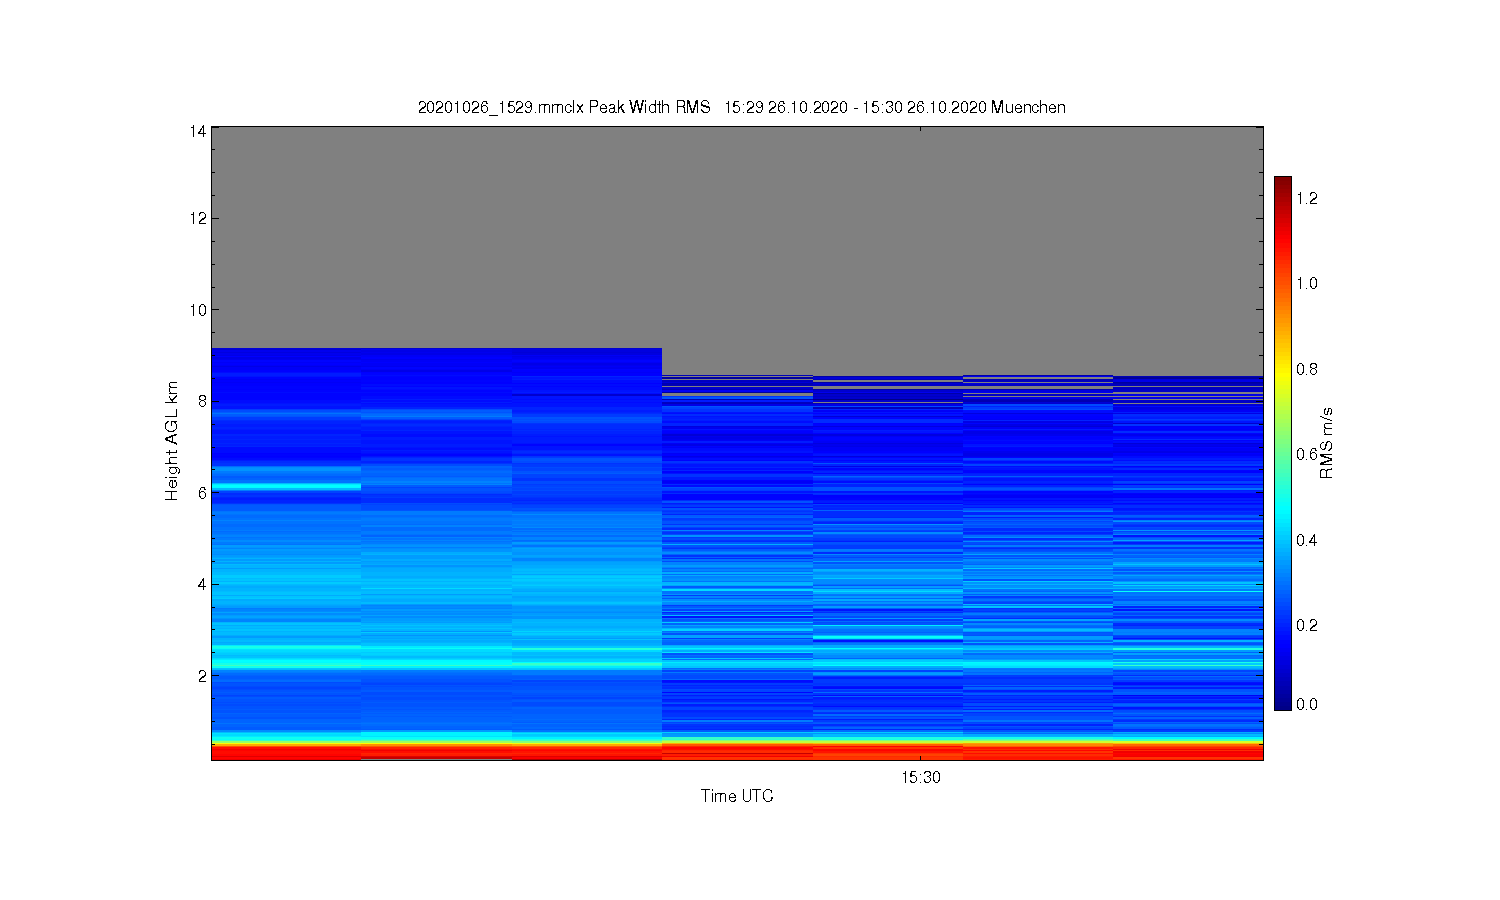
Task: Click the dark blue bottom of colorbar
Action: point(1283,700)
